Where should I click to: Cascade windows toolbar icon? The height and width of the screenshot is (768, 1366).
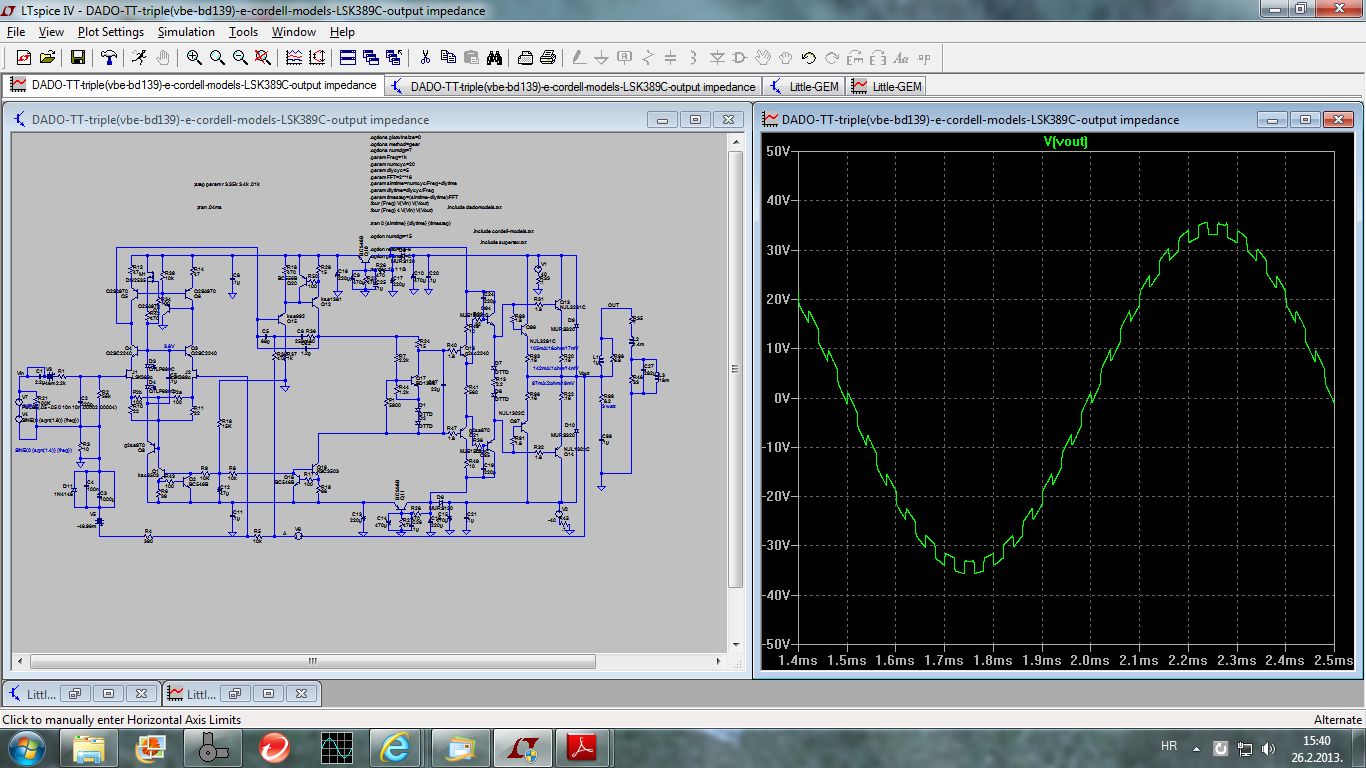[371, 57]
